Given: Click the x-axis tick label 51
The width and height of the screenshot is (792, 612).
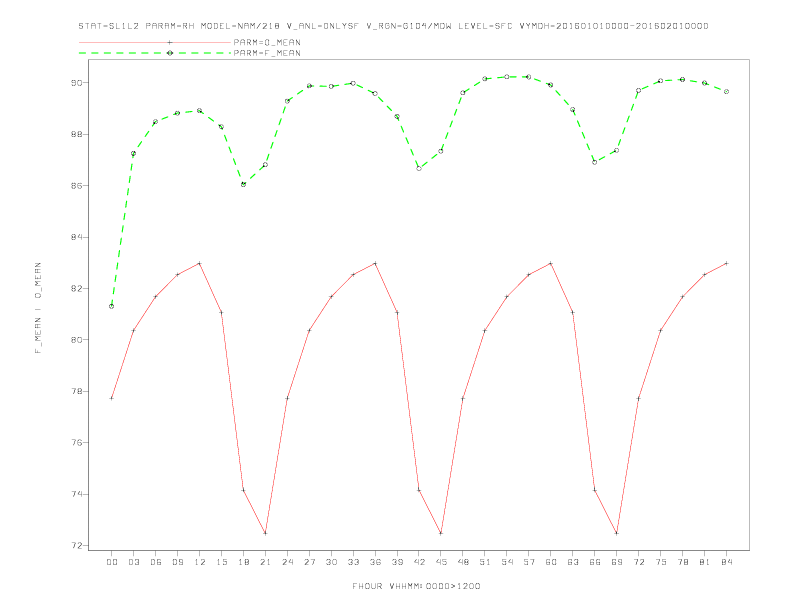Looking at the screenshot, I should coord(485,562).
